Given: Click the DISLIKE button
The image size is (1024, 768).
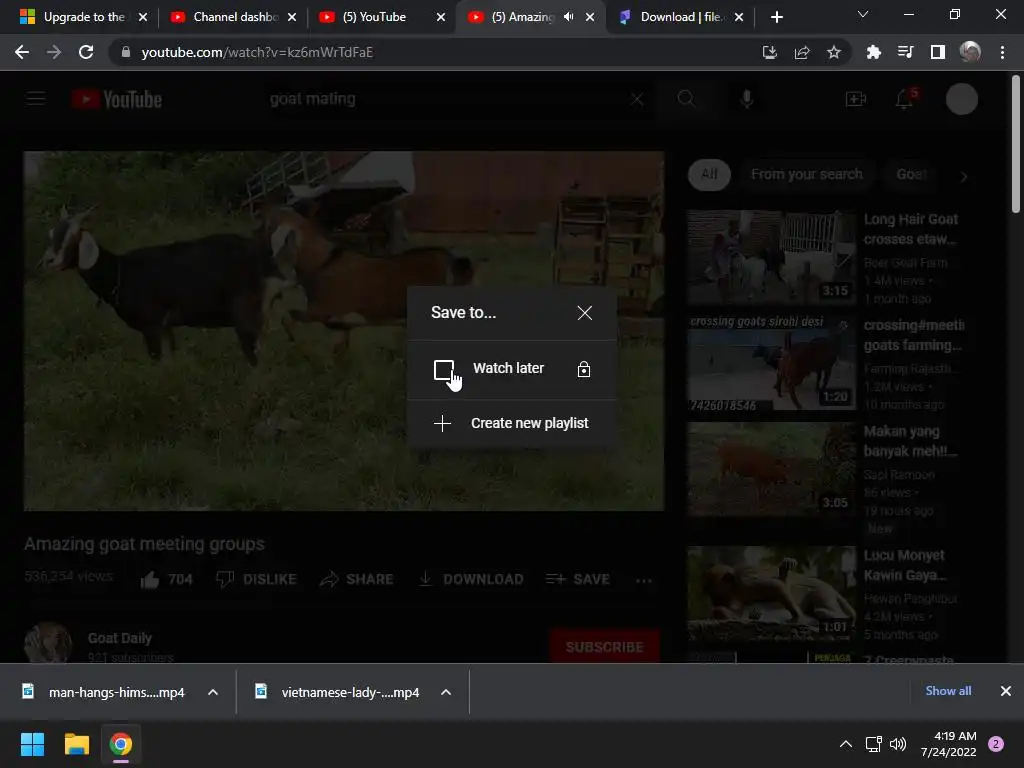Looking at the screenshot, I should 257,579.
